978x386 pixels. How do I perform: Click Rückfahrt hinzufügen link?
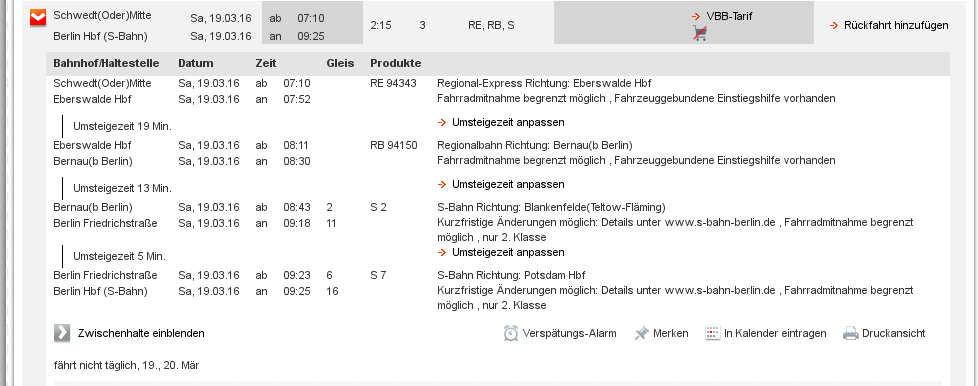(896, 26)
